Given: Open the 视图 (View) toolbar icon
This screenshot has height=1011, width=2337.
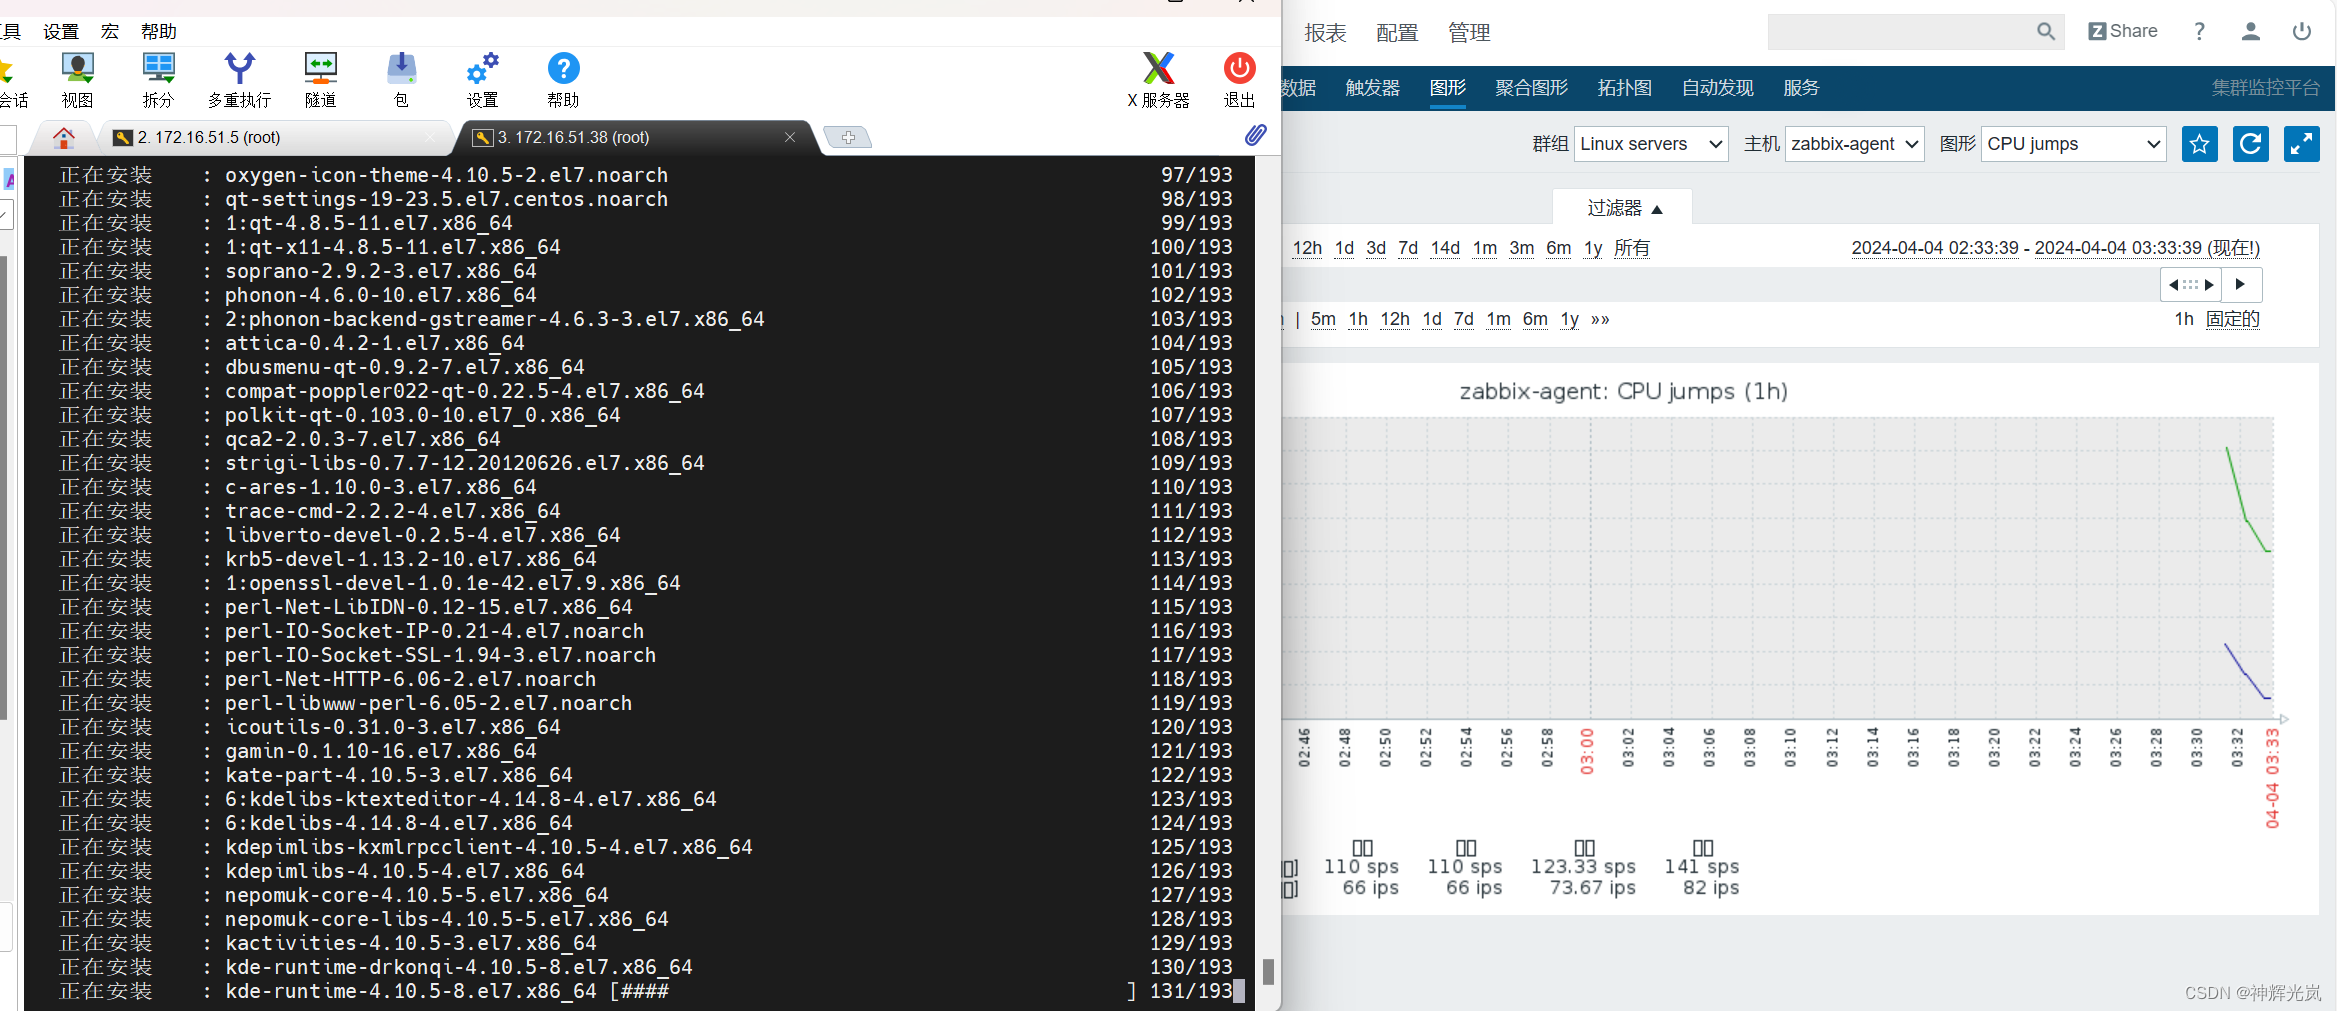Looking at the screenshot, I should (77, 80).
